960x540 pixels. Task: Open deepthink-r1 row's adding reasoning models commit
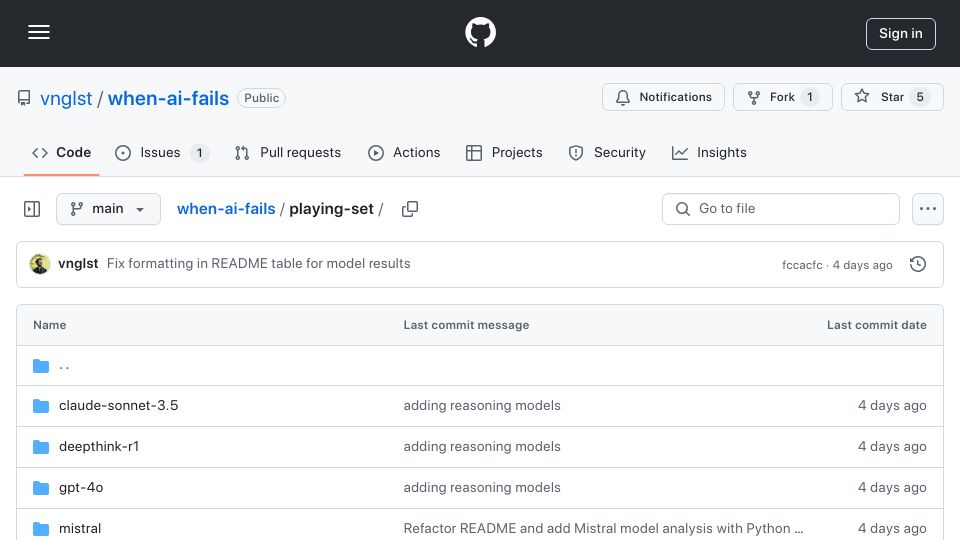pos(482,446)
